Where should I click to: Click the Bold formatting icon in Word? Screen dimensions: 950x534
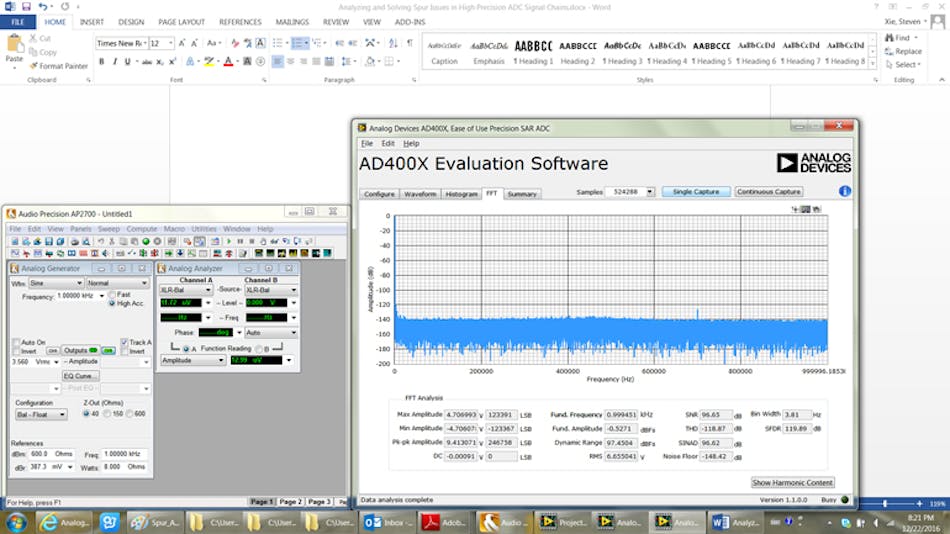click(101, 62)
